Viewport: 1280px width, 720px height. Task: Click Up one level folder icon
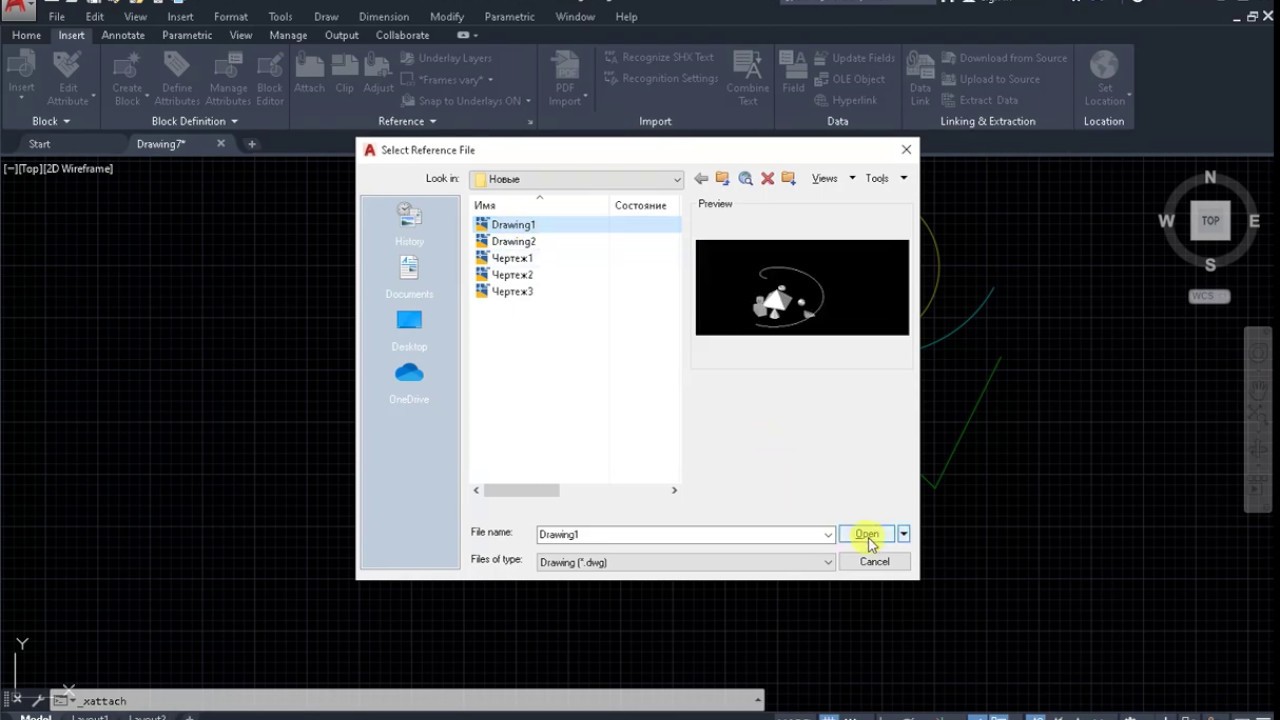723,178
